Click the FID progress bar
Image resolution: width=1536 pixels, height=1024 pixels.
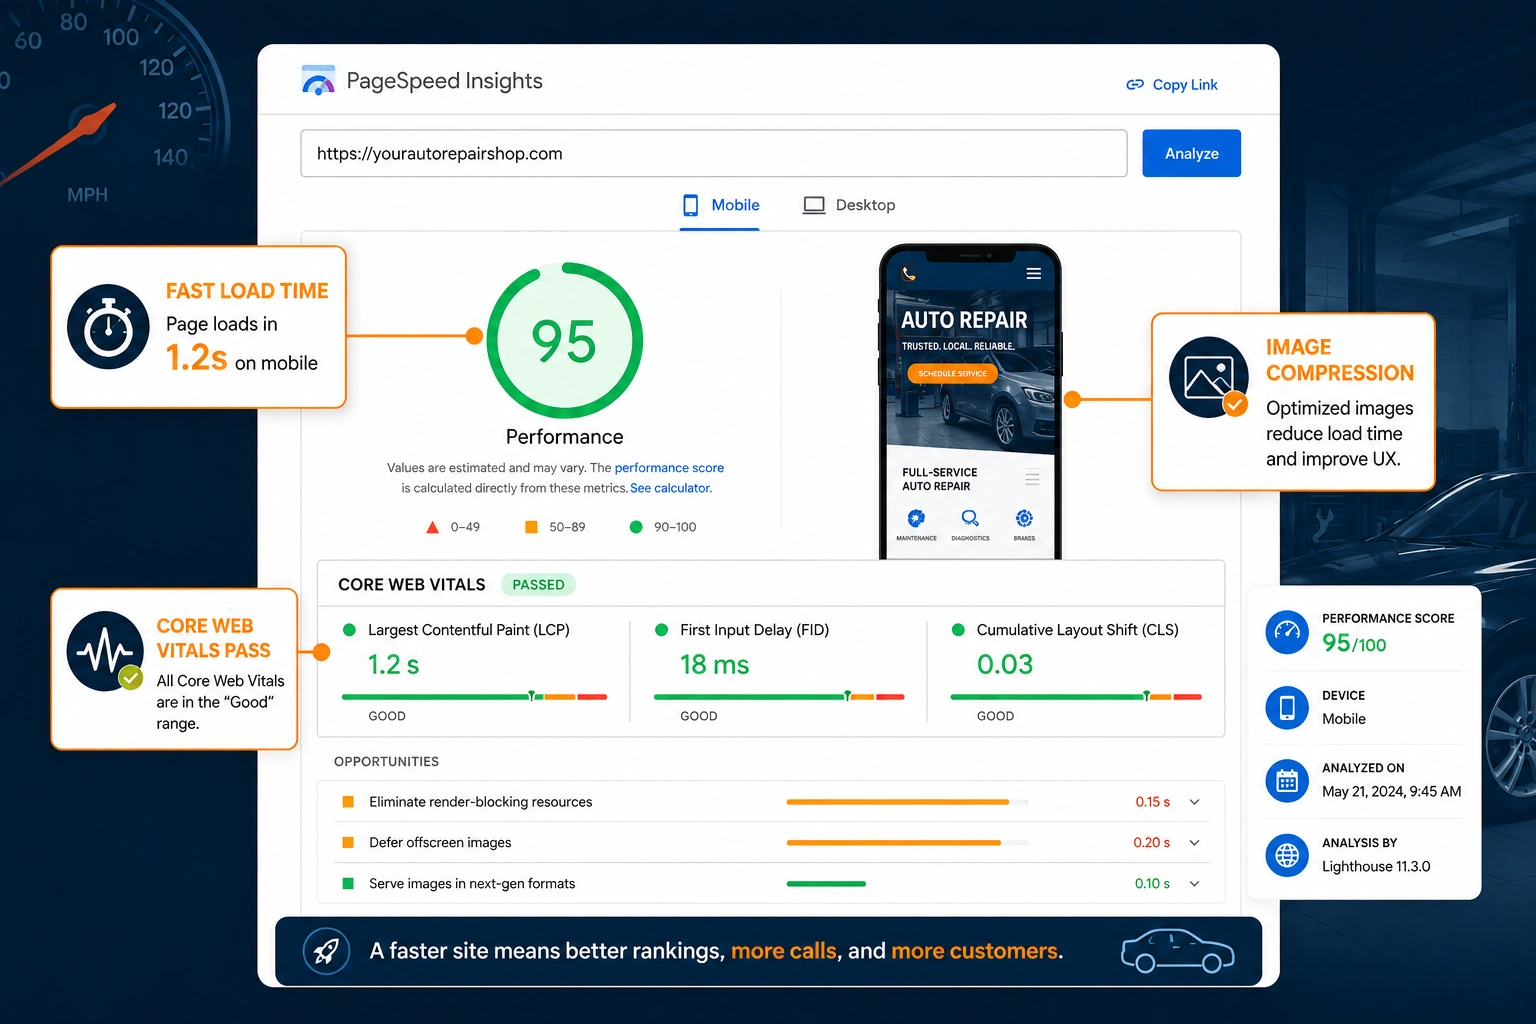779,696
